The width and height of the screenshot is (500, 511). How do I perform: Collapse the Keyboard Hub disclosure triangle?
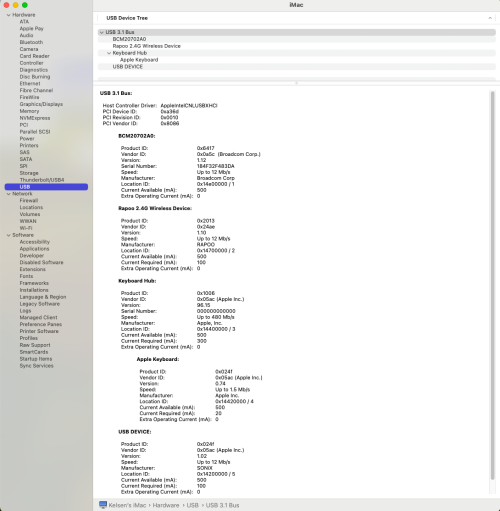pyautogui.click(x=109, y=53)
